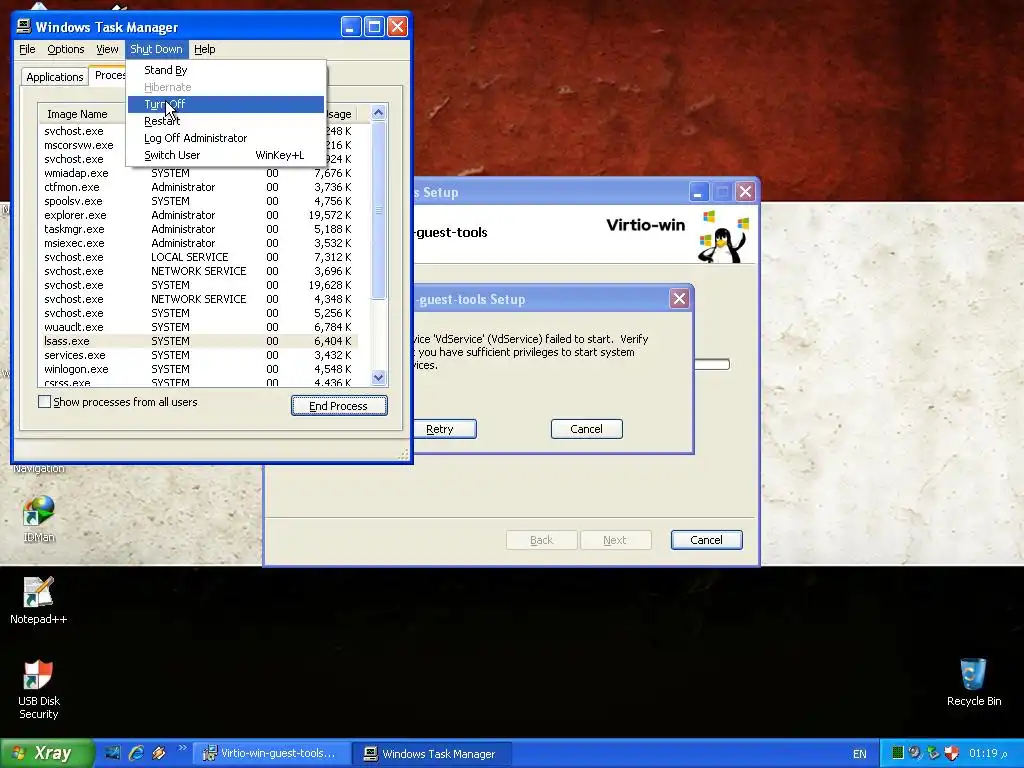Click Safely Remove Hardware tray icon

933,753
